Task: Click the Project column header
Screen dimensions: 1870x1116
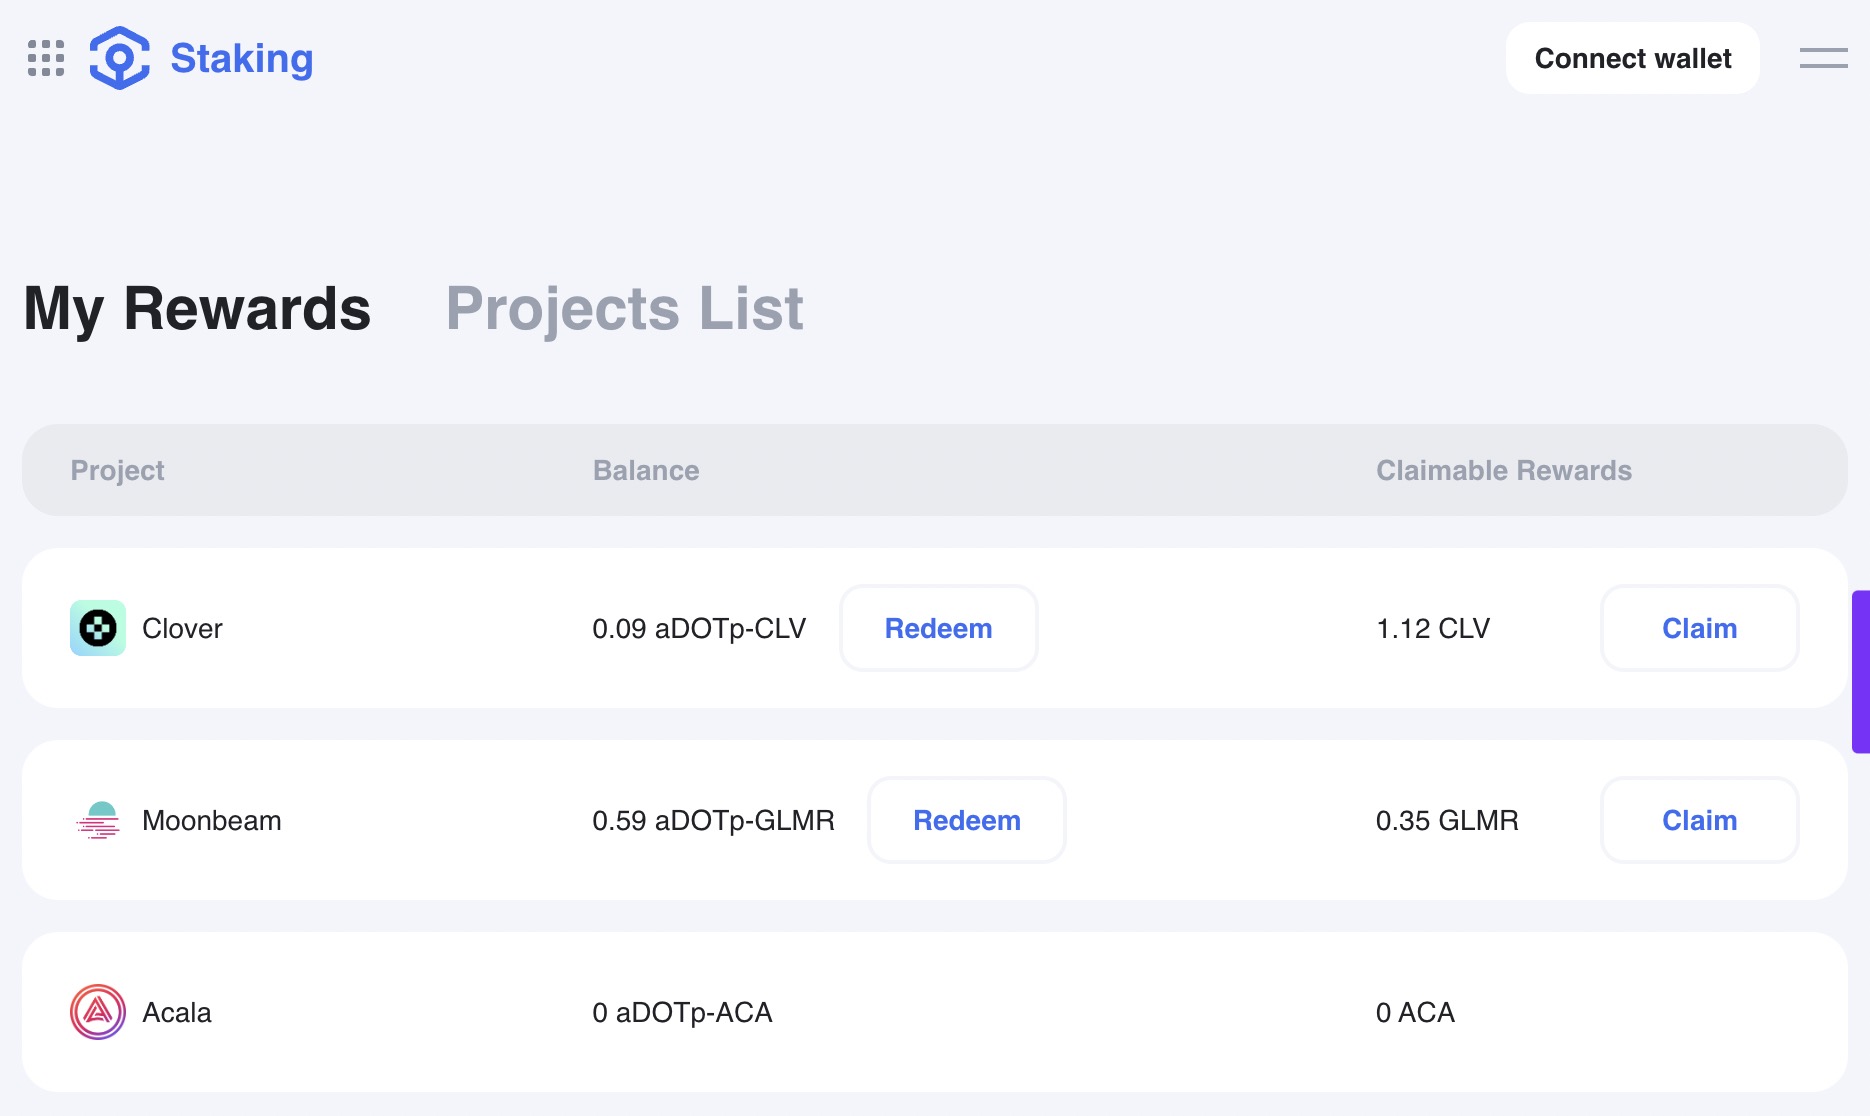Action: coord(117,471)
